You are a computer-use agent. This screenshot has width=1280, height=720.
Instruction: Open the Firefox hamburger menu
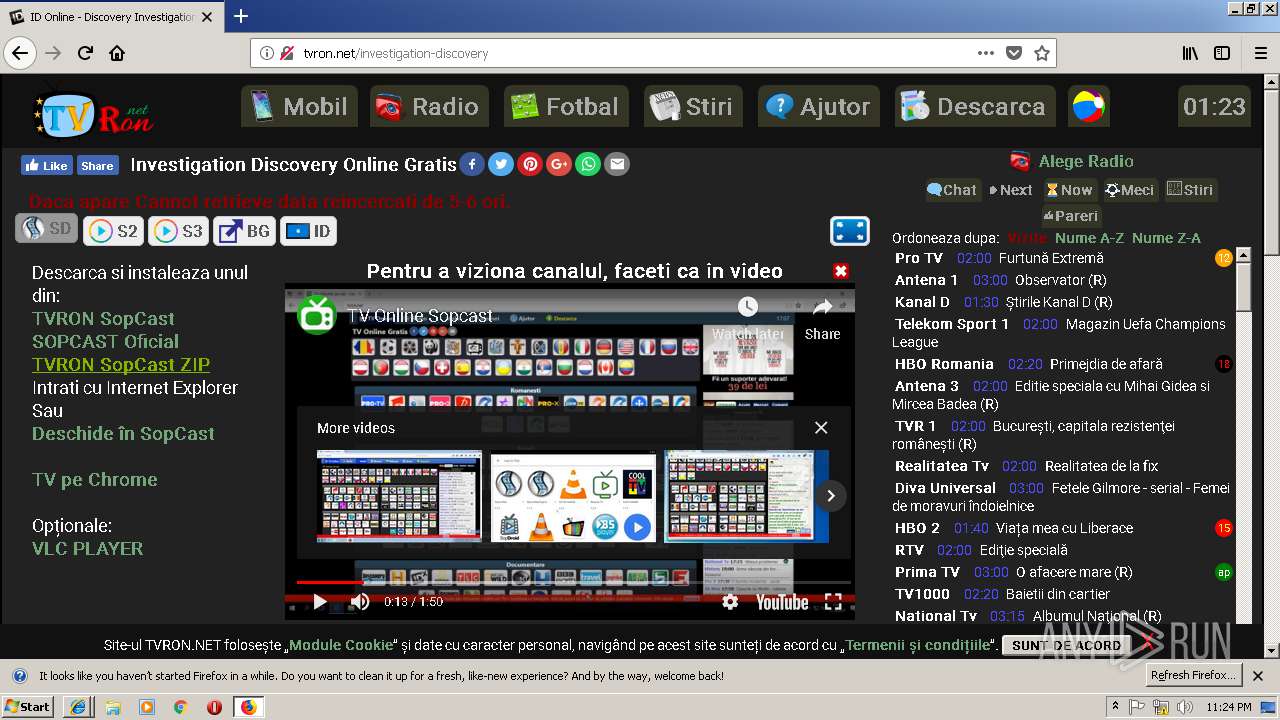(1259, 53)
